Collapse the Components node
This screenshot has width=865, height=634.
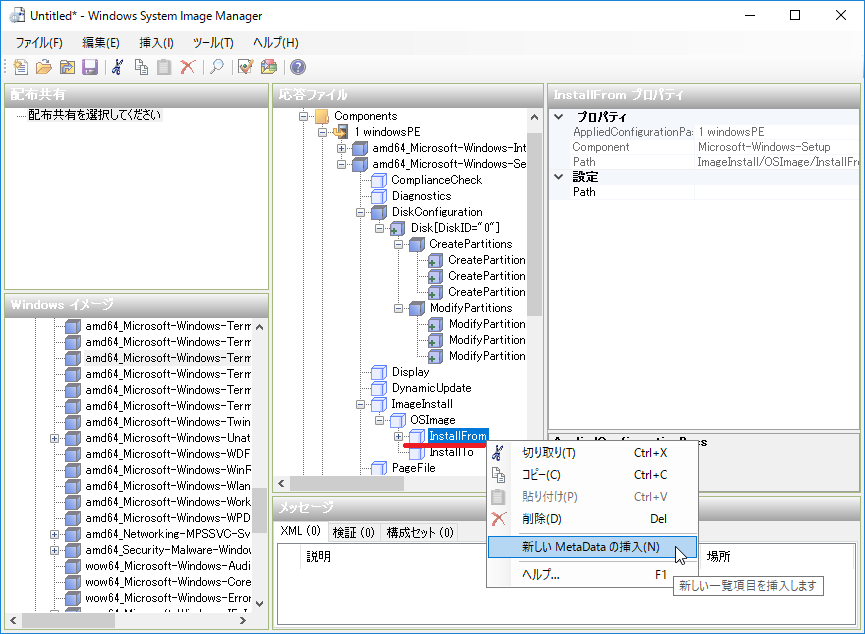tap(303, 116)
